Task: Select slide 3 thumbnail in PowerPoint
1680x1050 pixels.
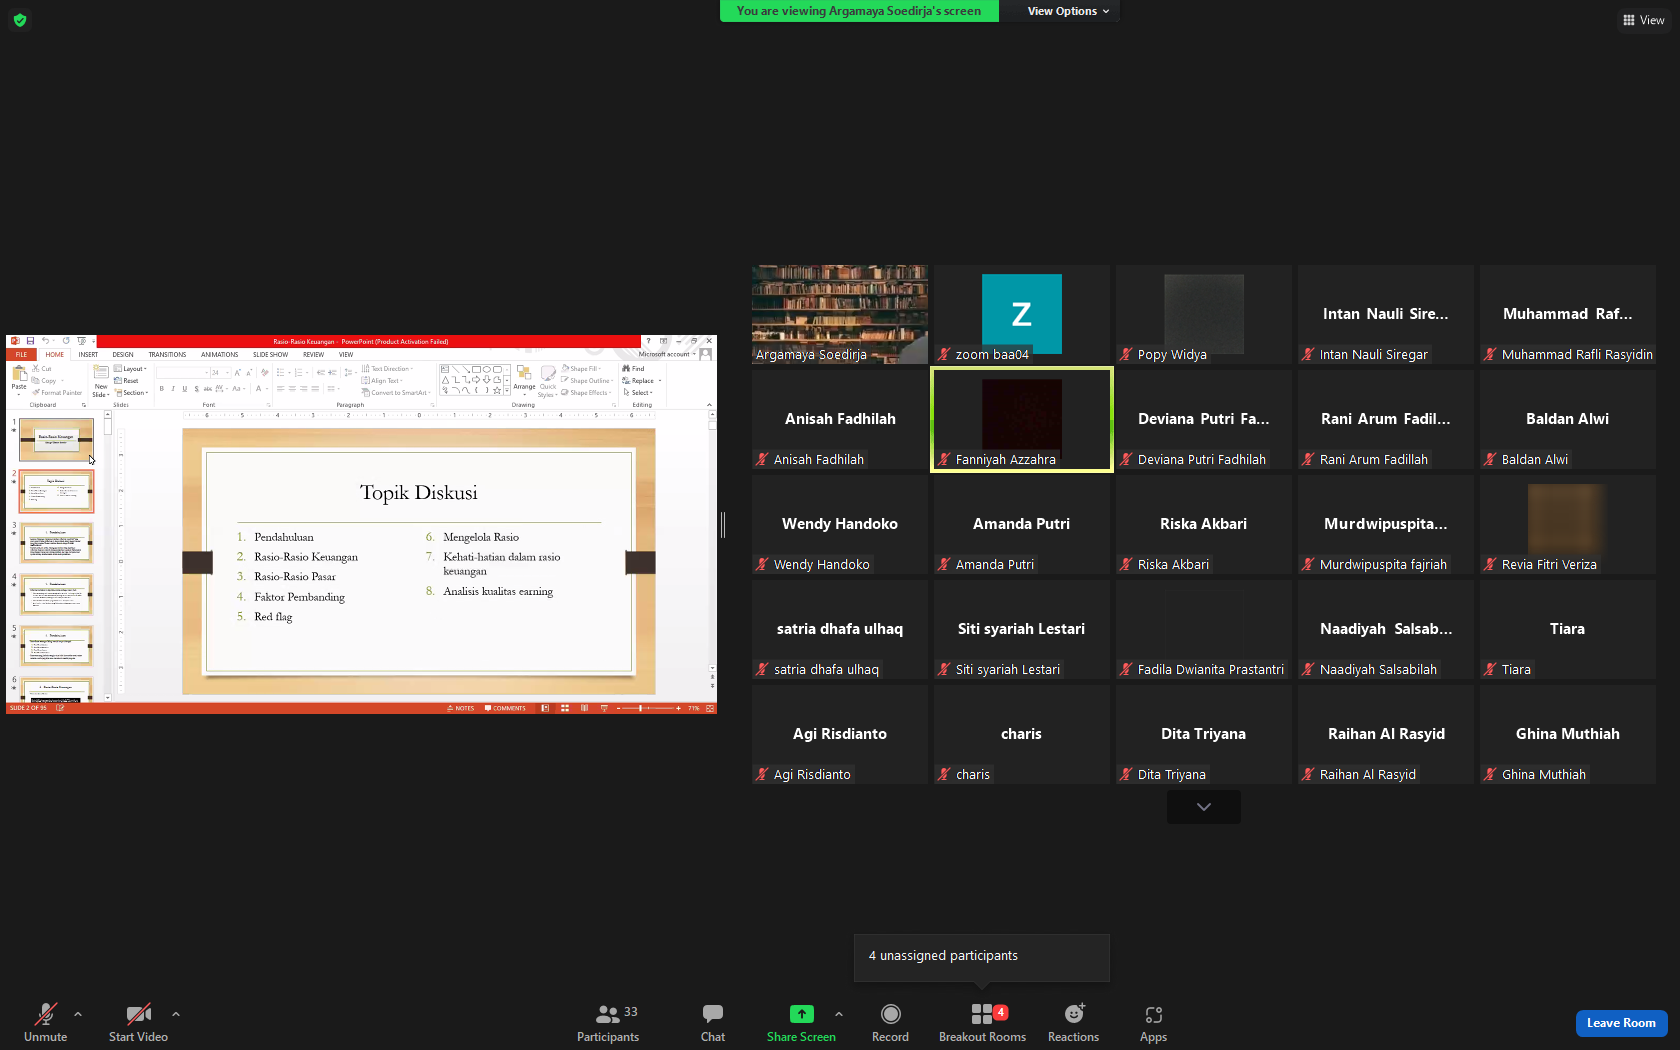Action: (x=56, y=543)
